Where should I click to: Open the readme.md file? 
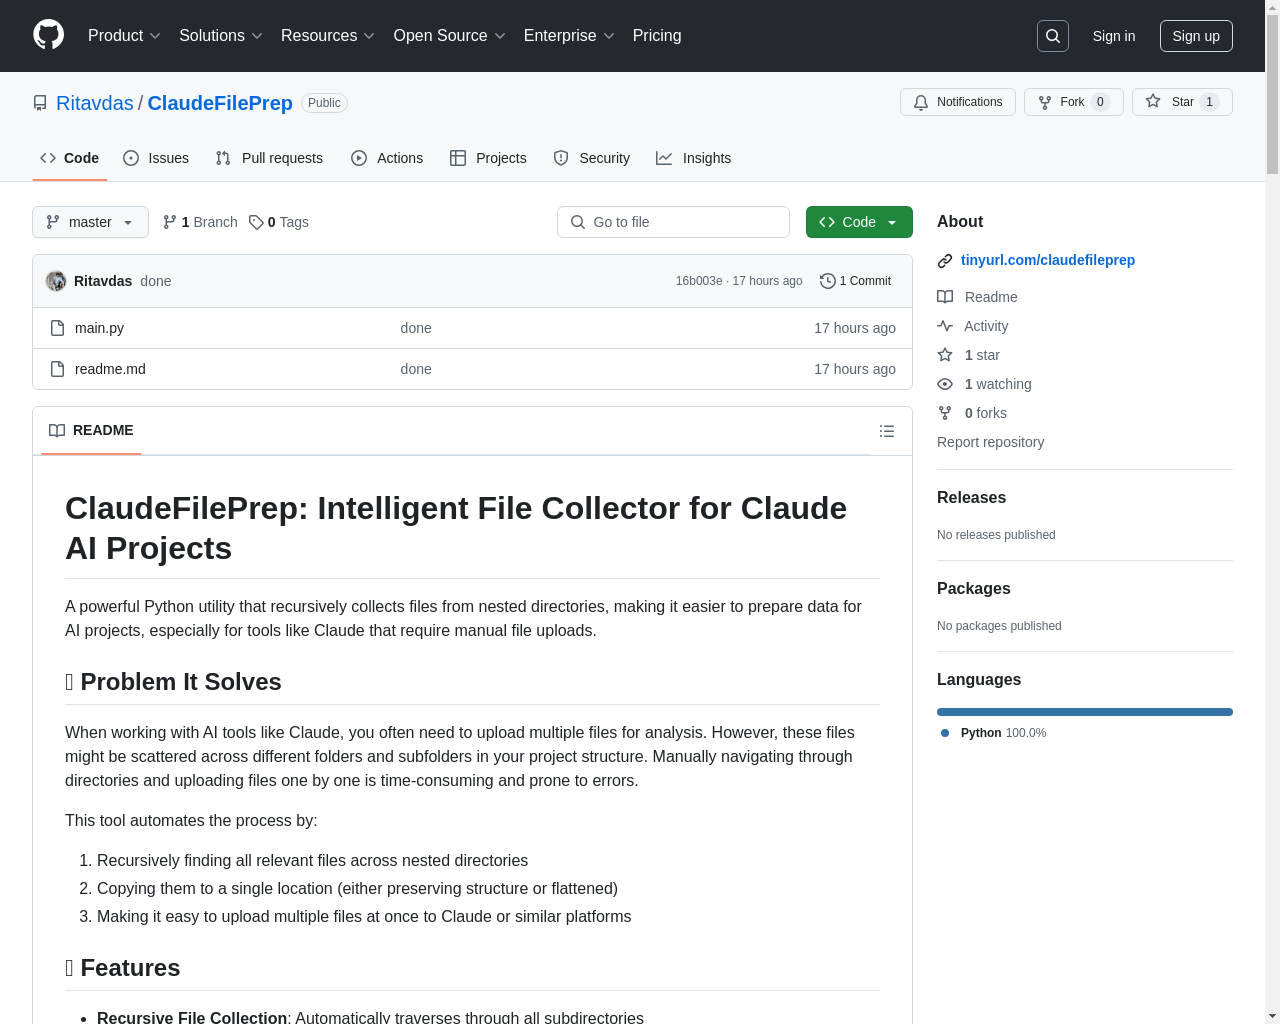pos(110,369)
